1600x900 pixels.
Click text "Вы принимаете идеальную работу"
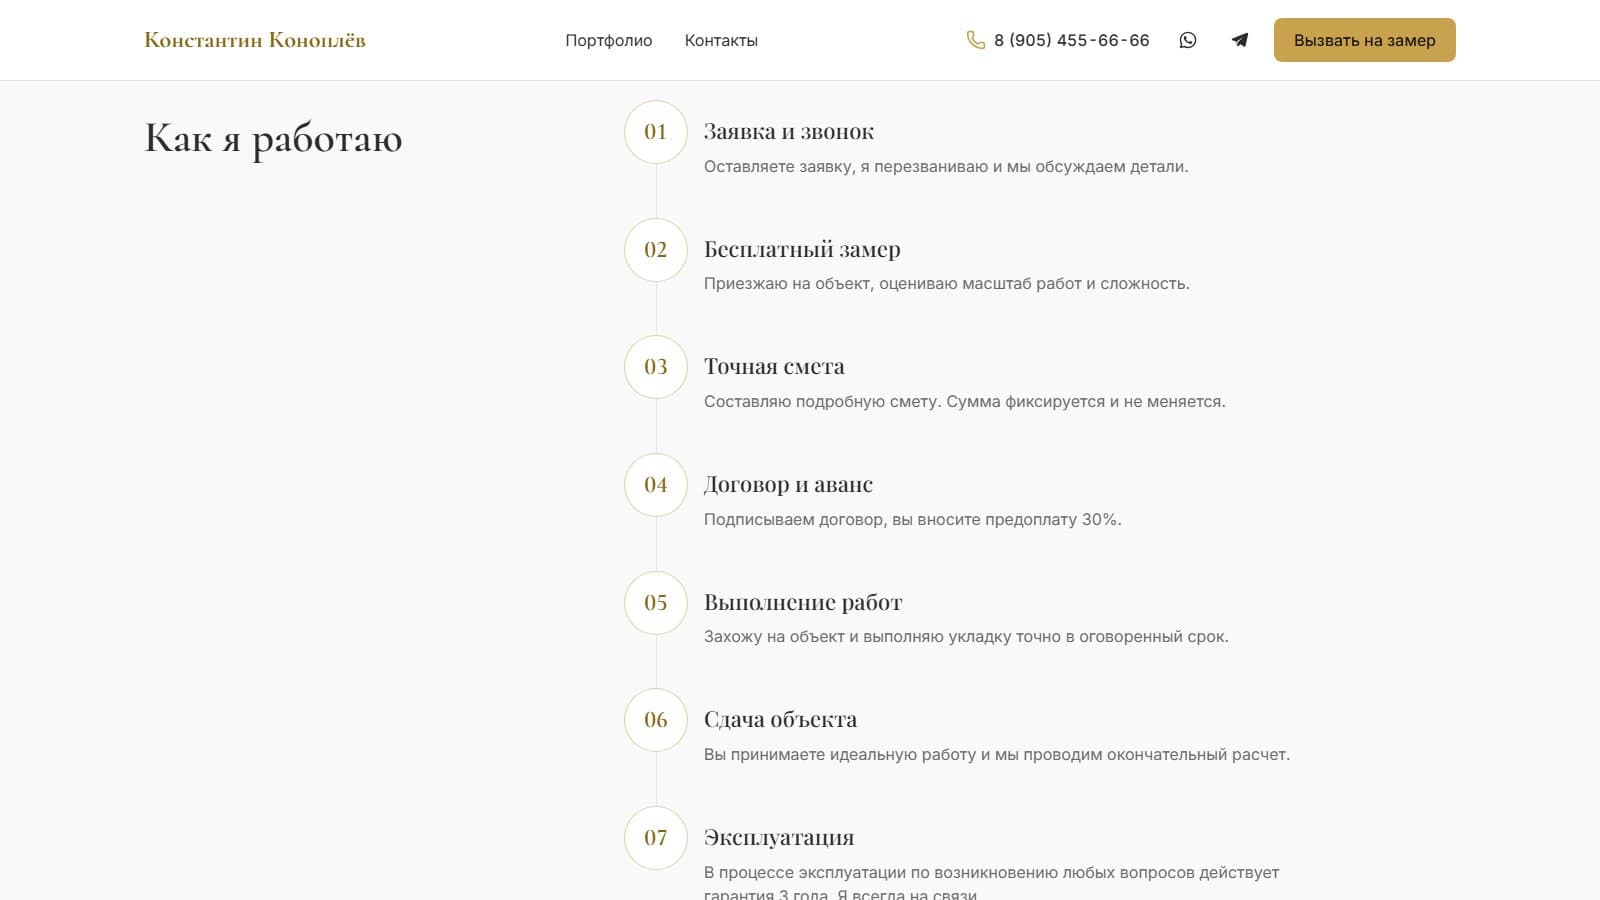point(840,755)
